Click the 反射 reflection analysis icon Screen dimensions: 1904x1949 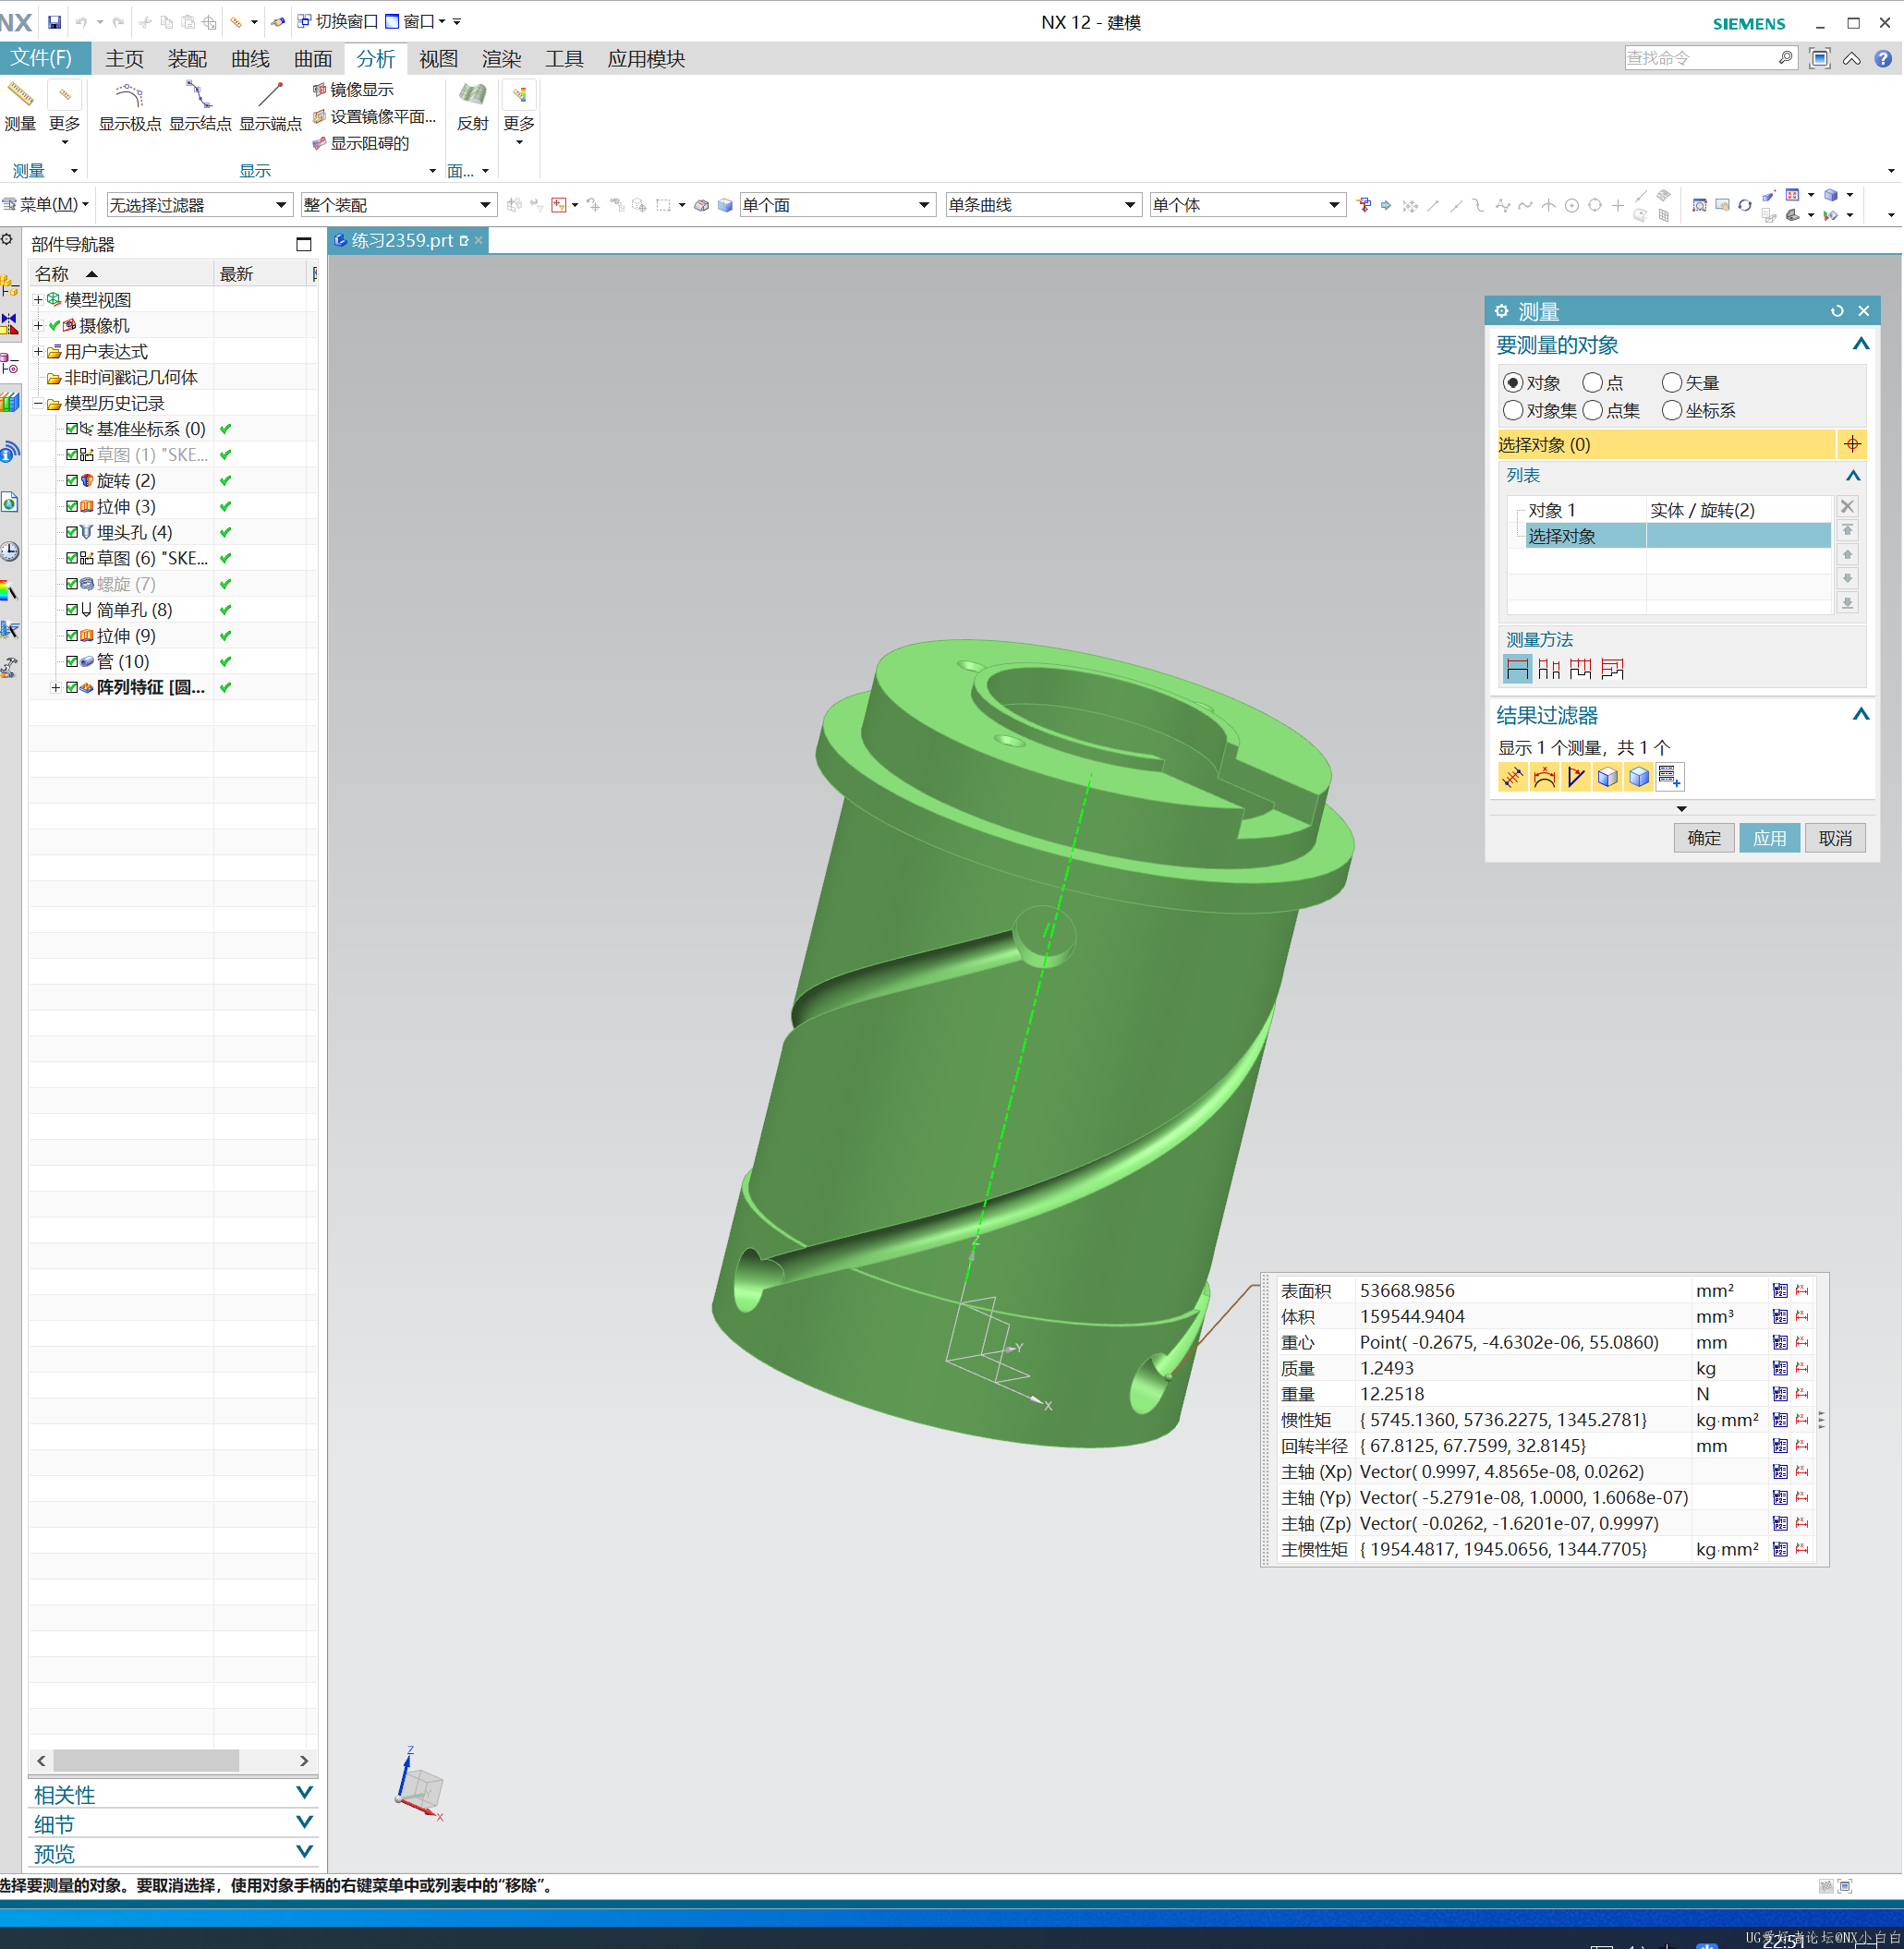point(472,96)
